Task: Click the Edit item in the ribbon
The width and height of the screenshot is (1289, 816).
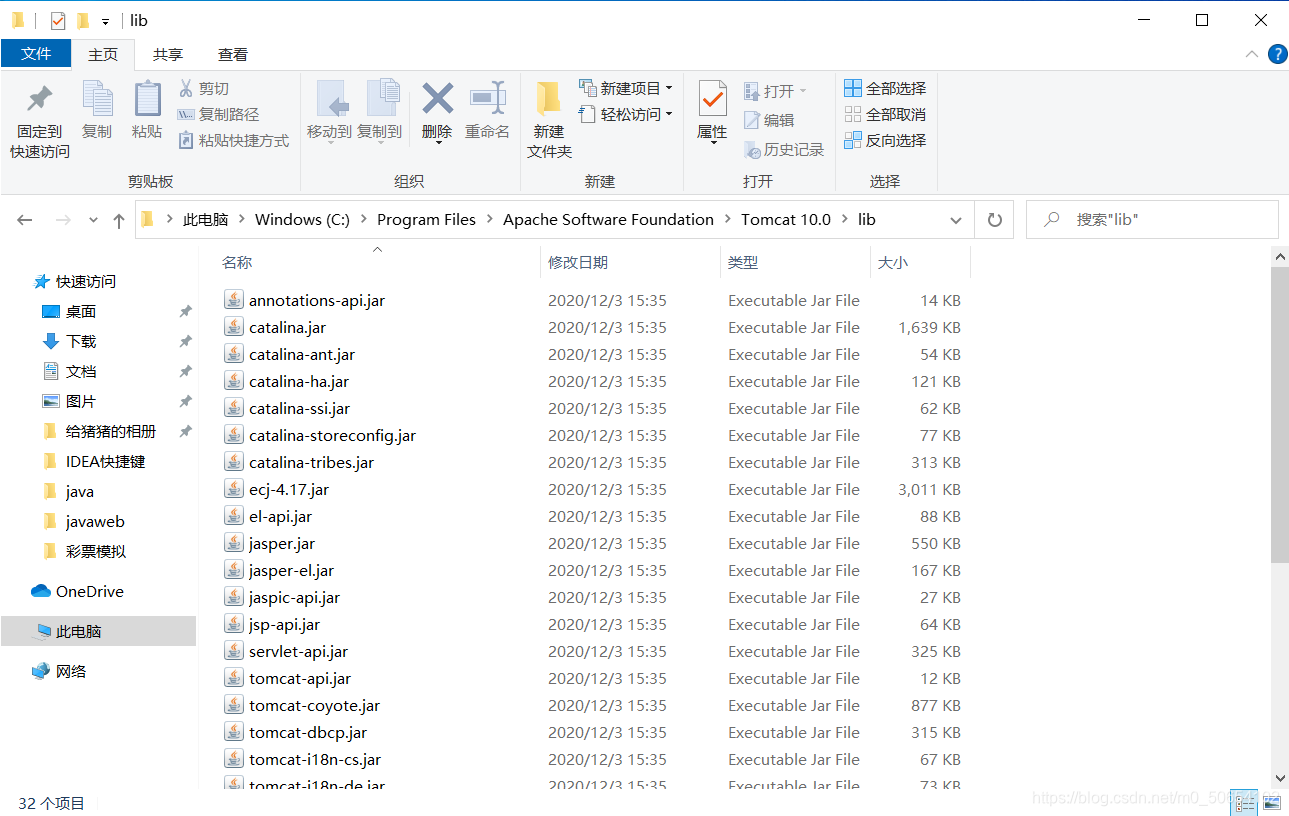Action: [769, 120]
